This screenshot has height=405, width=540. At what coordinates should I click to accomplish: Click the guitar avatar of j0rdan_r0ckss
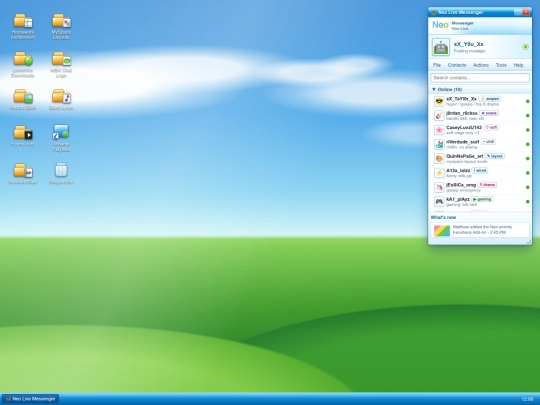coord(439,116)
